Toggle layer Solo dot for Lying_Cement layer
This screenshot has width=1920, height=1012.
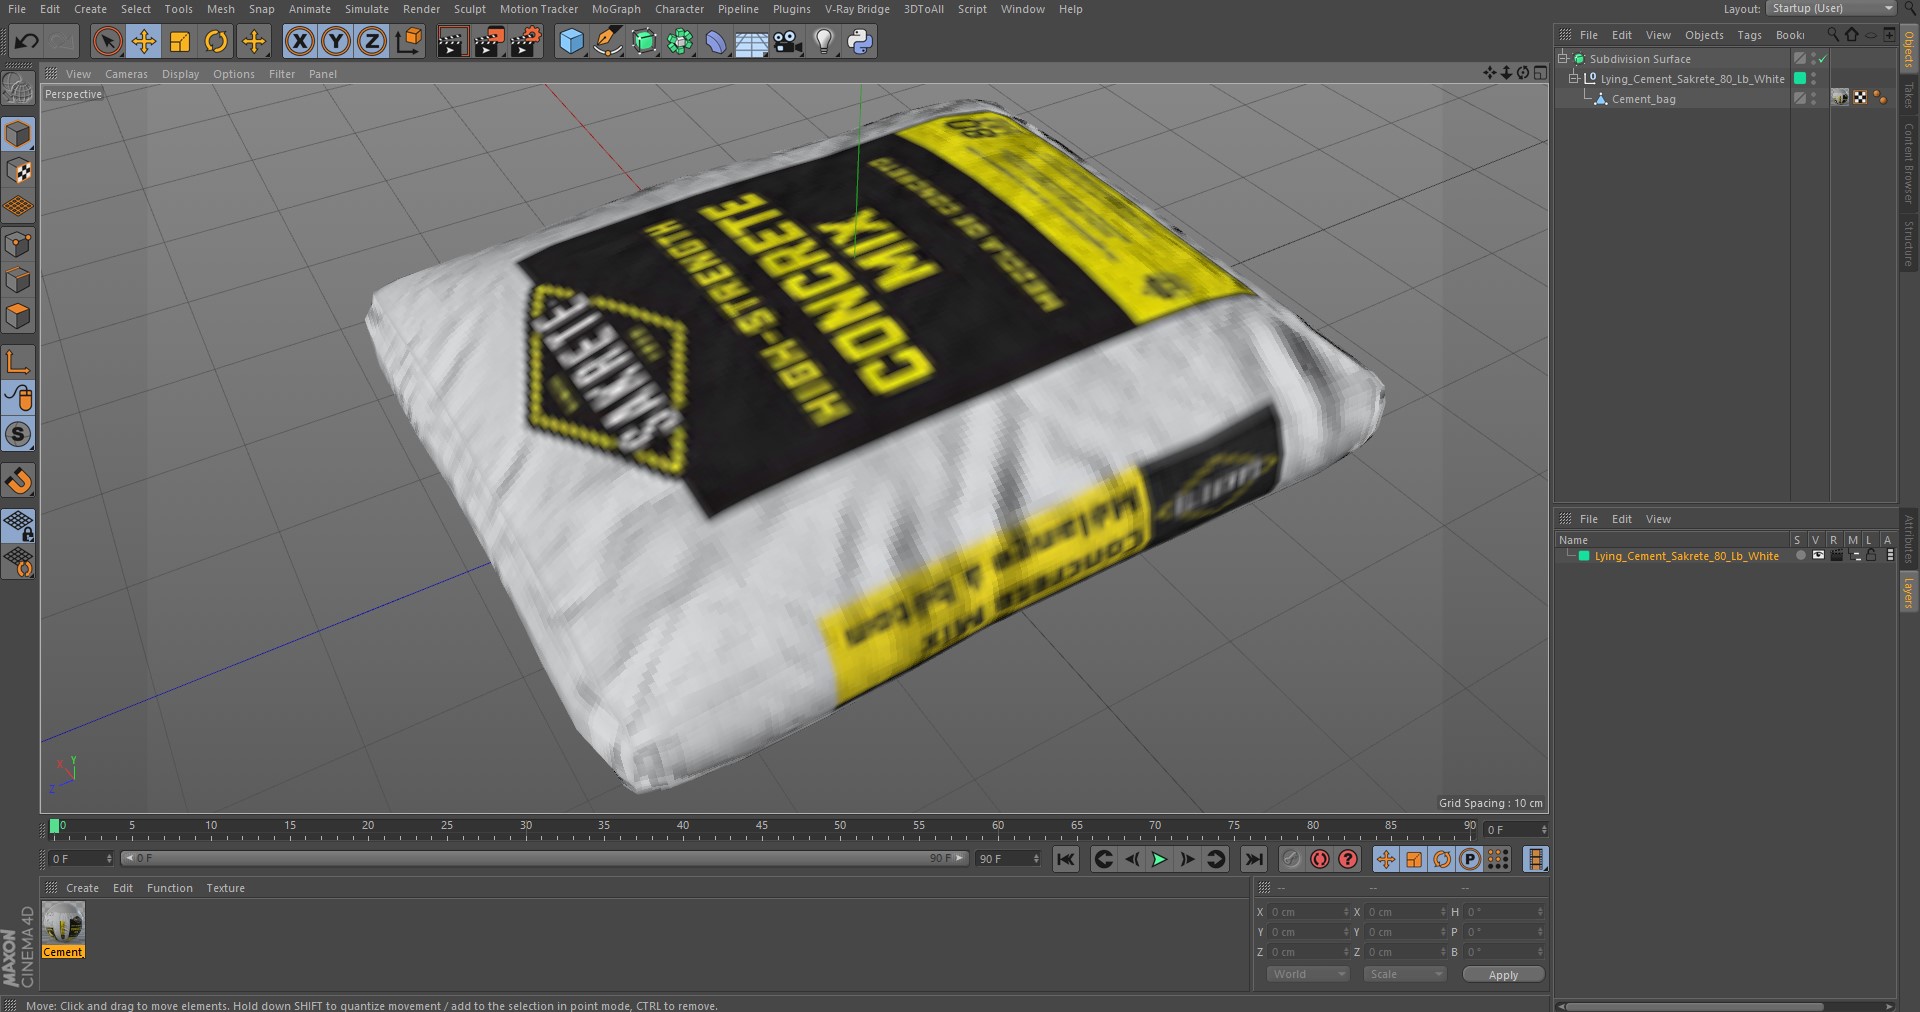point(1800,556)
